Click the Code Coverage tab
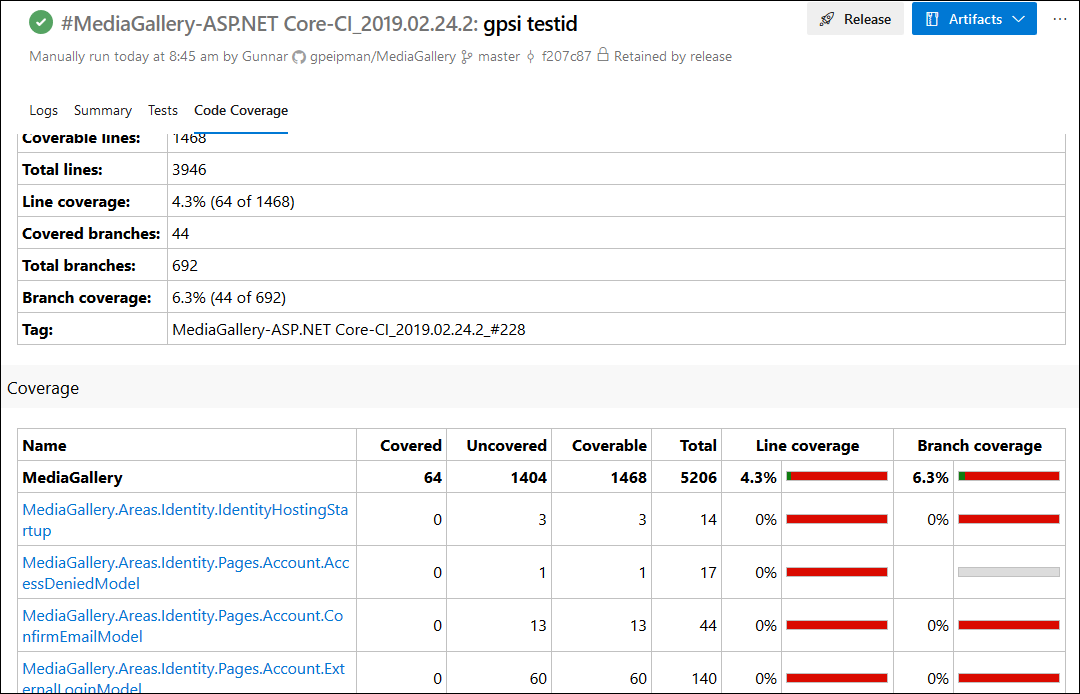 (240, 111)
